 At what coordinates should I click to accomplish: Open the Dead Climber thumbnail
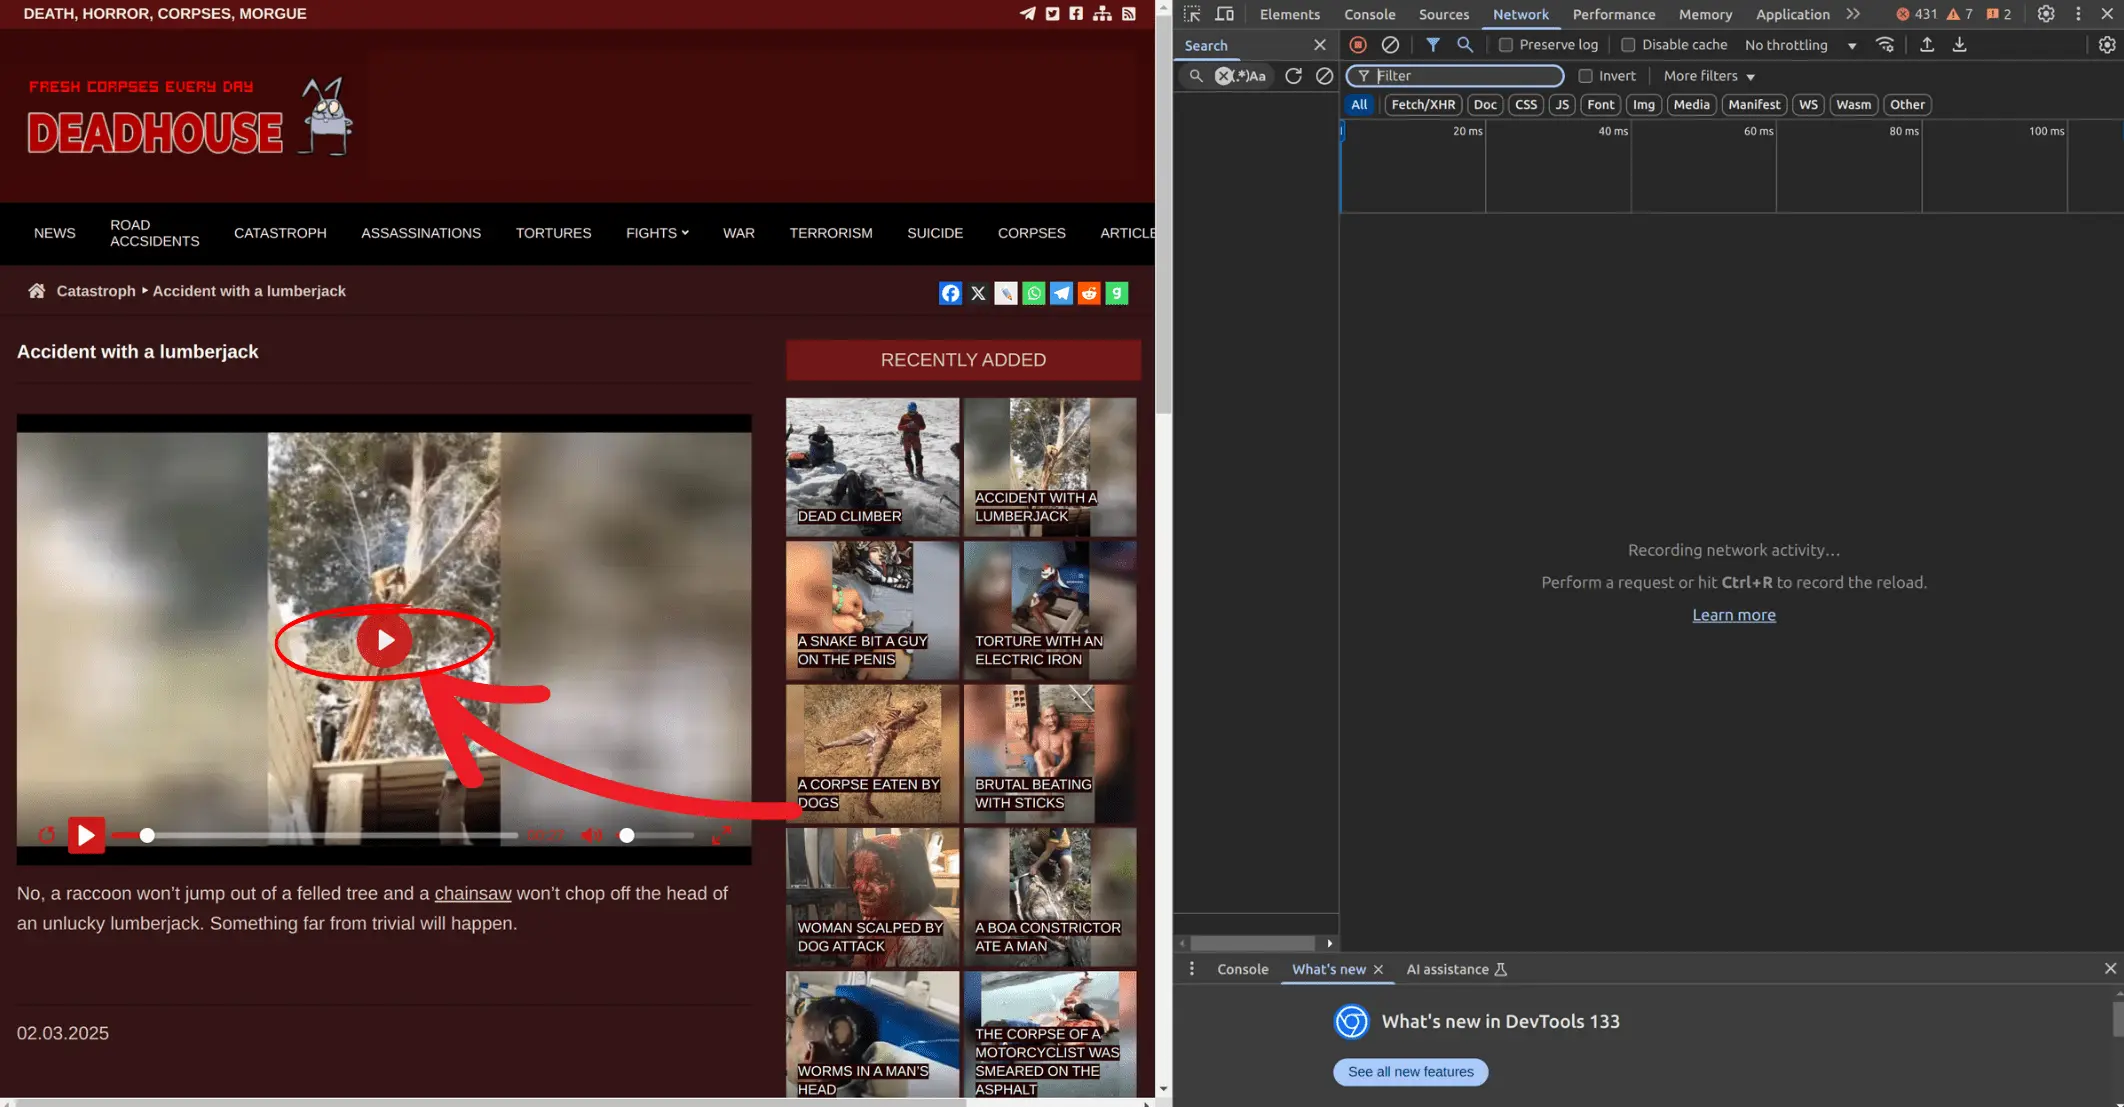click(x=872, y=467)
